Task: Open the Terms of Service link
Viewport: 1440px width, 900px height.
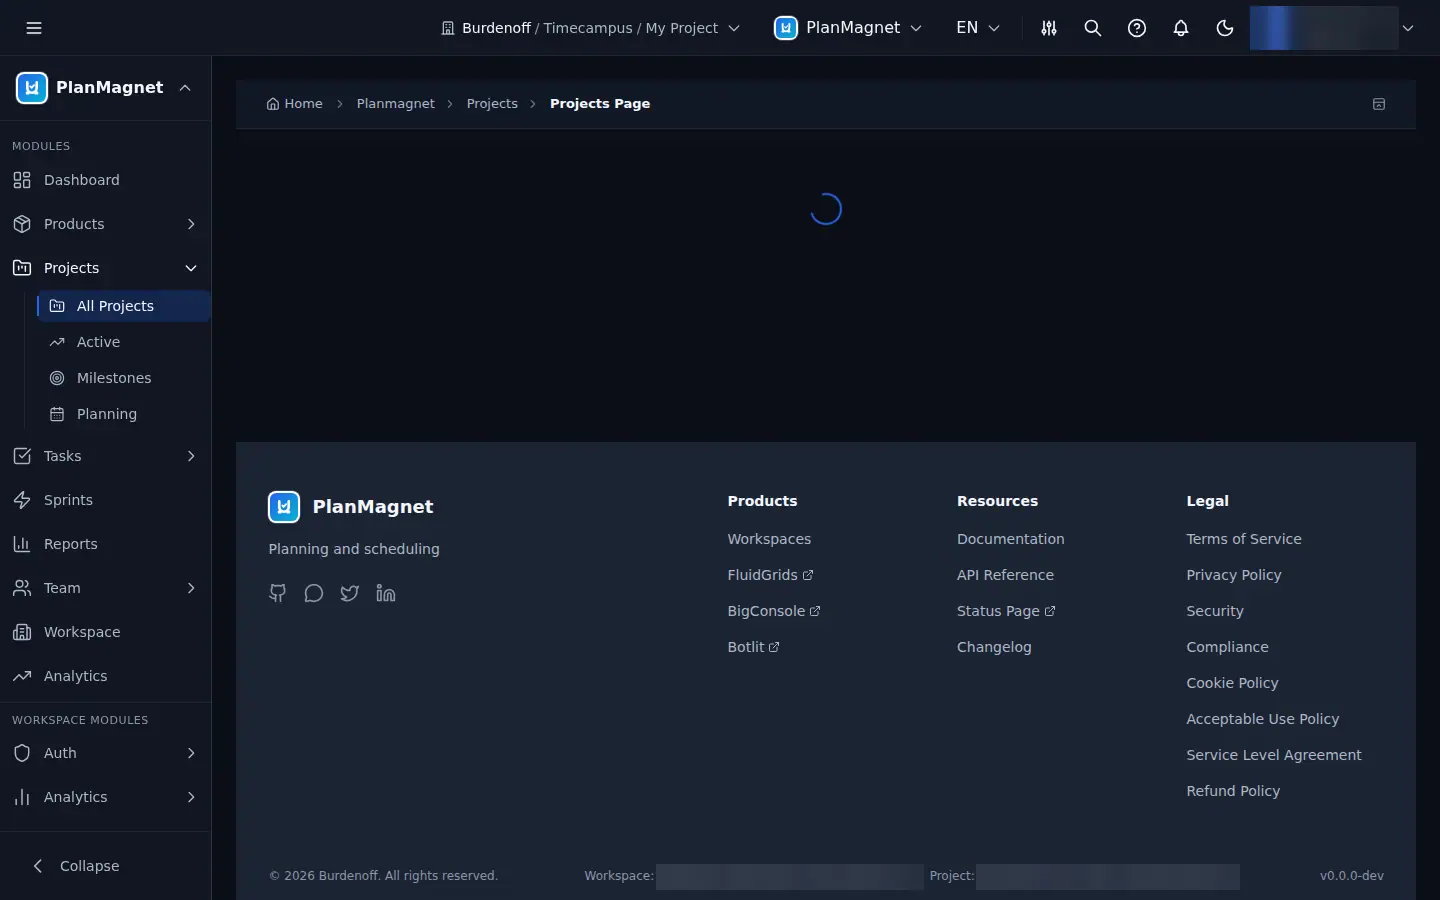Action: click(x=1244, y=539)
